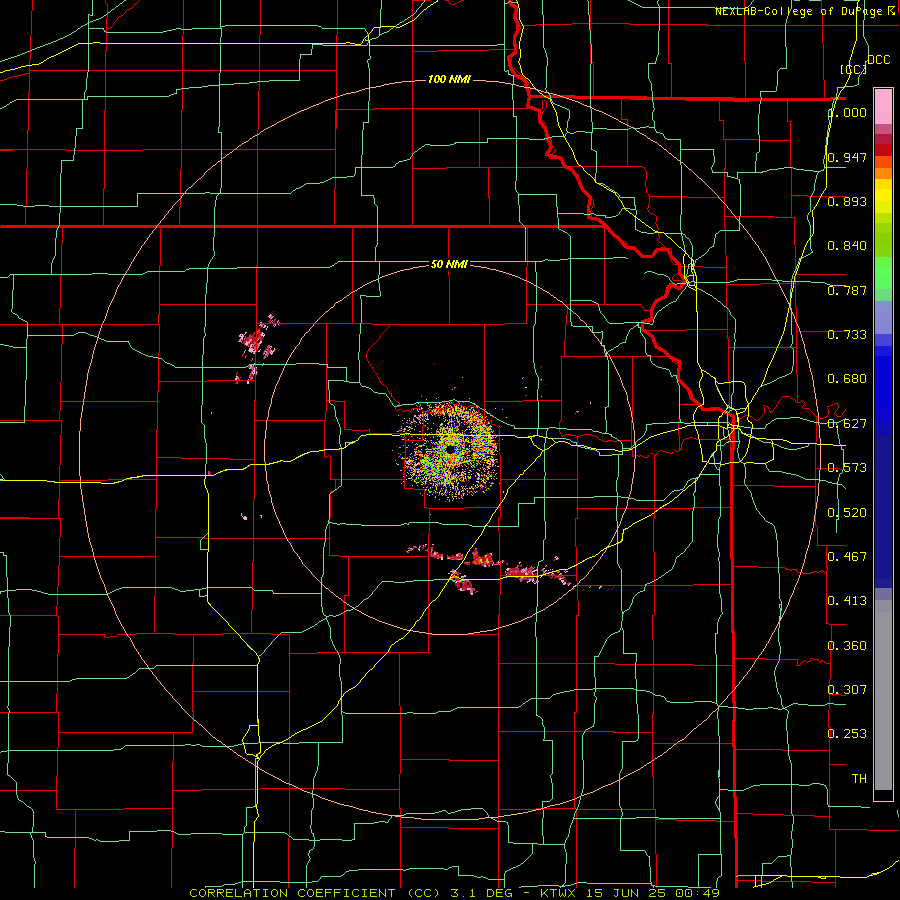Select the 0.893 scale value
Screen dimensions: 900x900
(x=847, y=201)
